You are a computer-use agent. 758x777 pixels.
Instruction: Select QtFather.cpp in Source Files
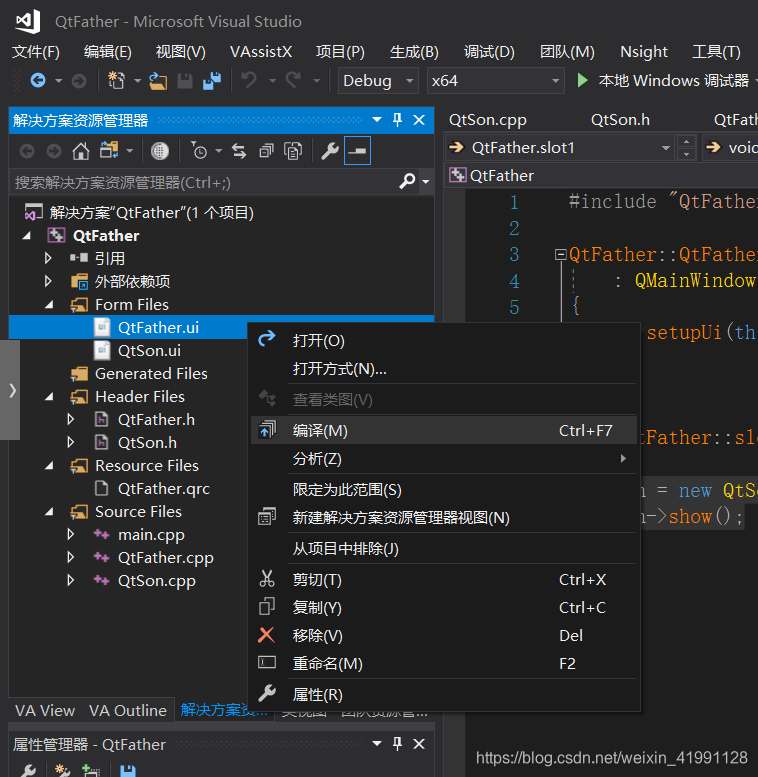[165, 558]
